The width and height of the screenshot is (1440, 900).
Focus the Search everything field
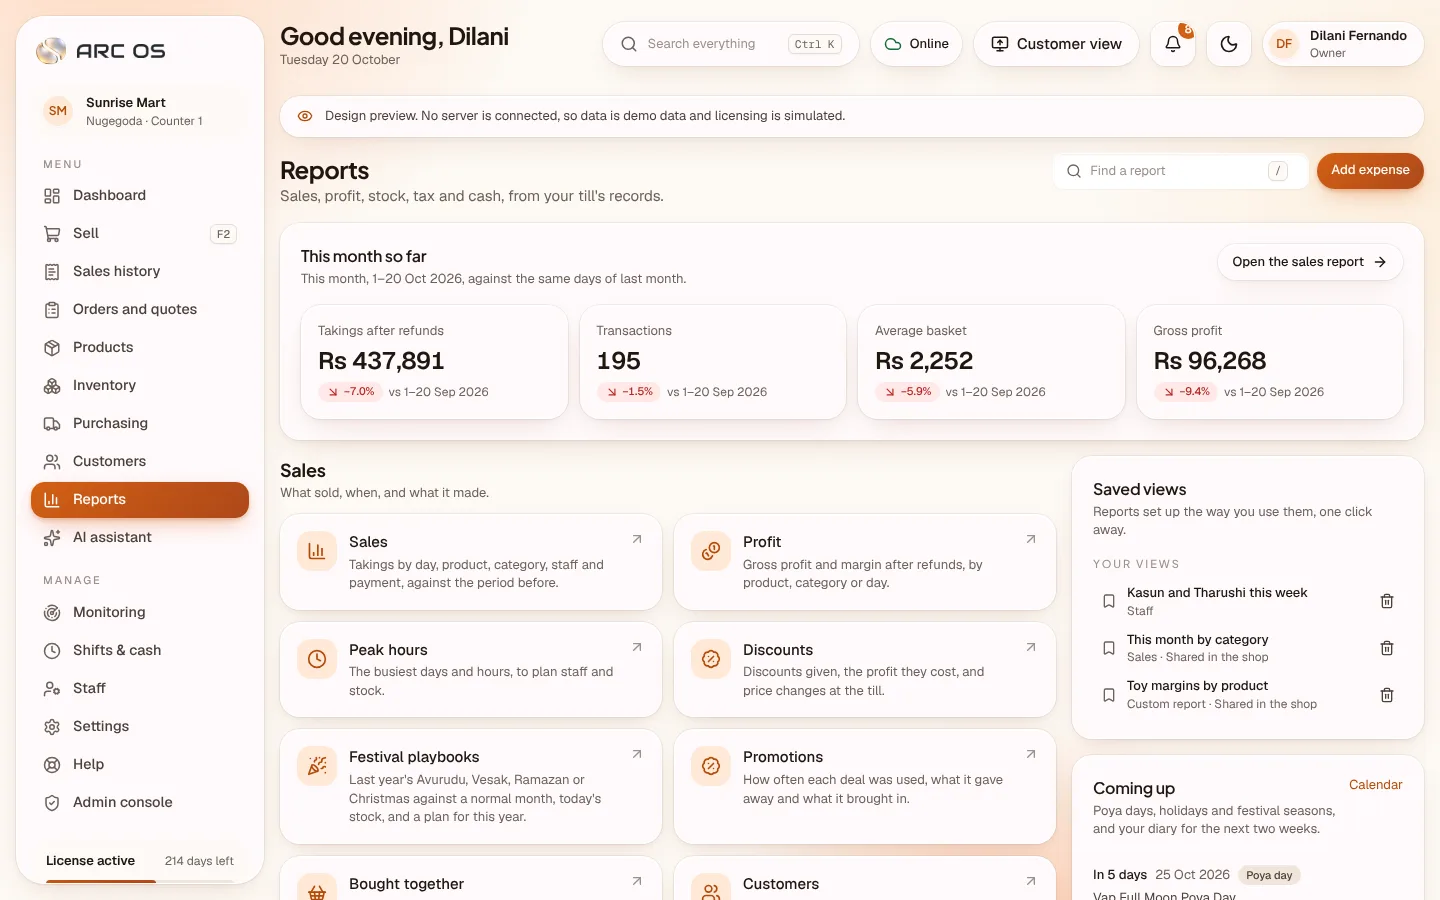point(731,44)
